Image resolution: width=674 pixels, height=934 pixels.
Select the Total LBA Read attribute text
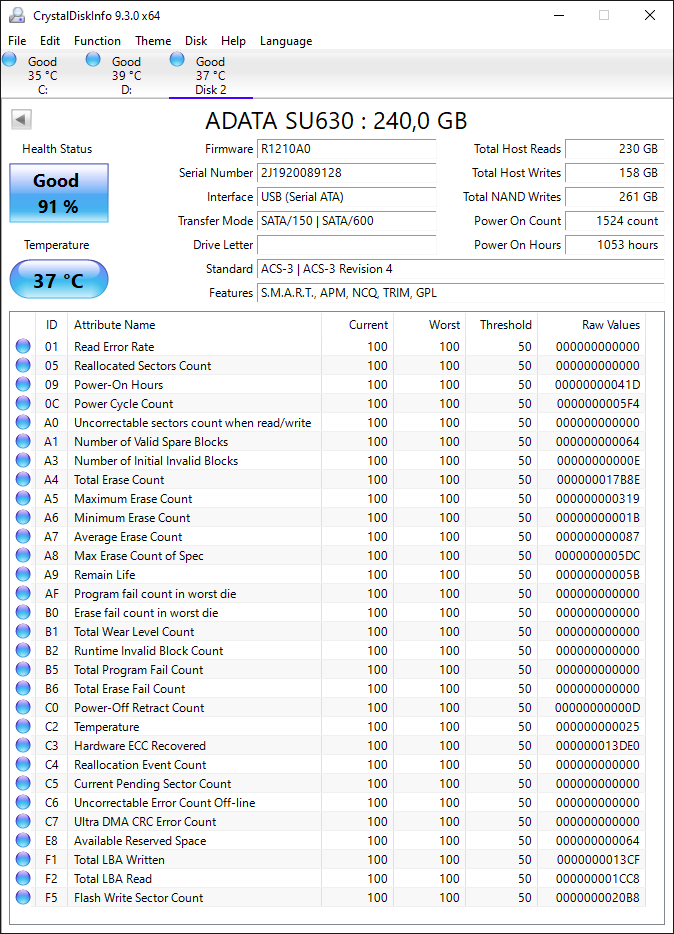[x=113, y=879]
